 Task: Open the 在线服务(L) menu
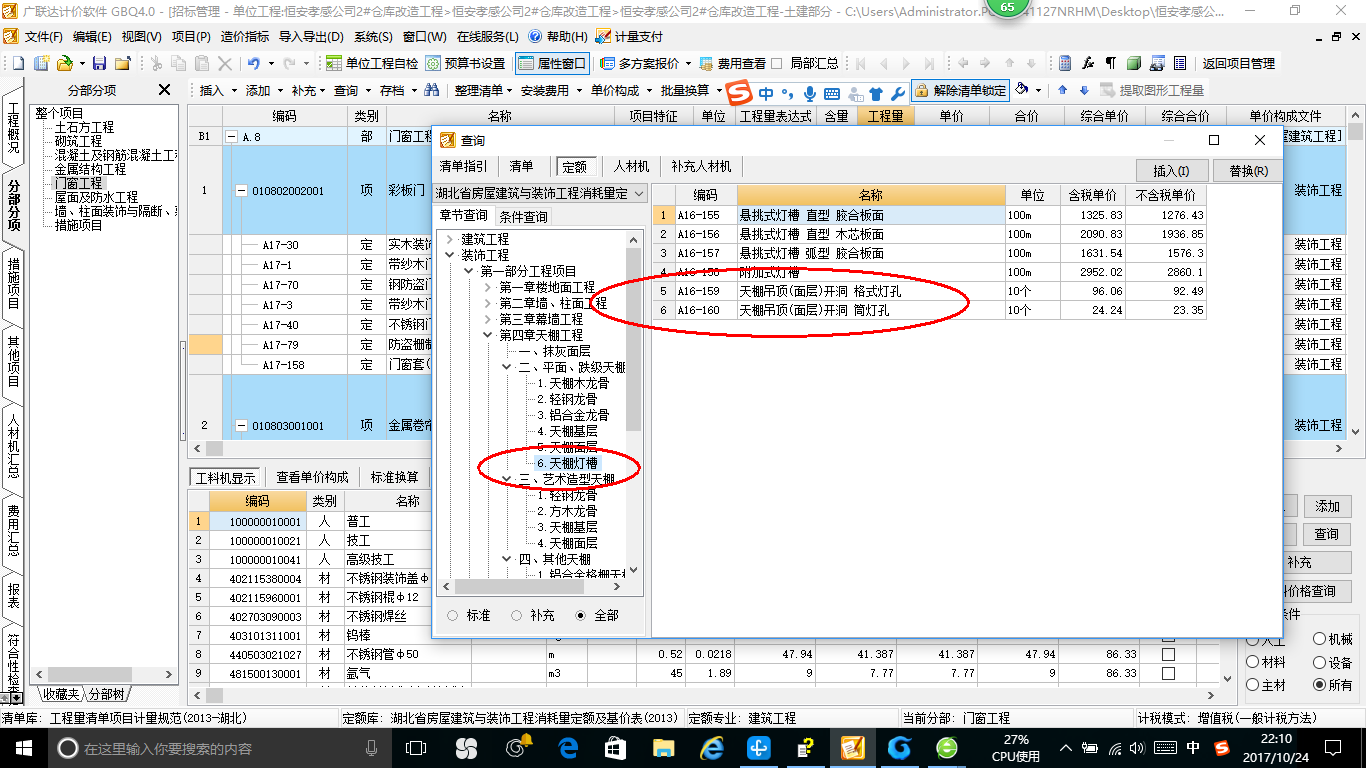click(488, 37)
